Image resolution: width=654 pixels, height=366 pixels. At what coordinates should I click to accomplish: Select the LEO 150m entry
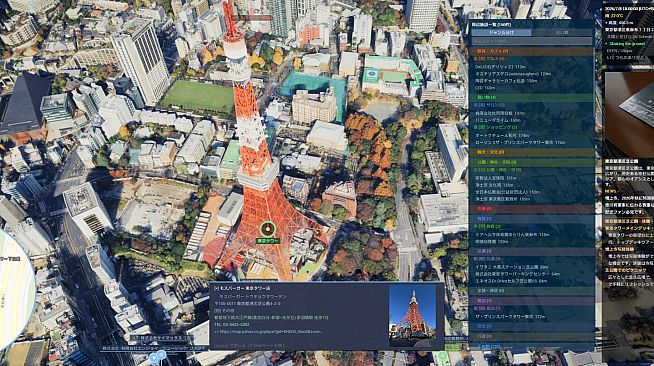pyautogui.click(x=485, y=88)
